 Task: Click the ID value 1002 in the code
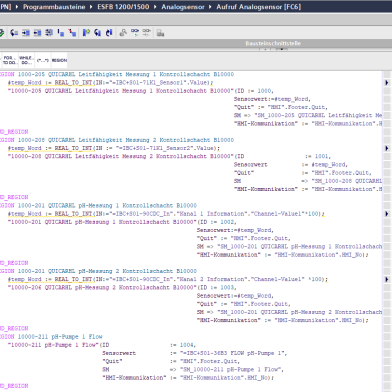click(x=227, y=222)
